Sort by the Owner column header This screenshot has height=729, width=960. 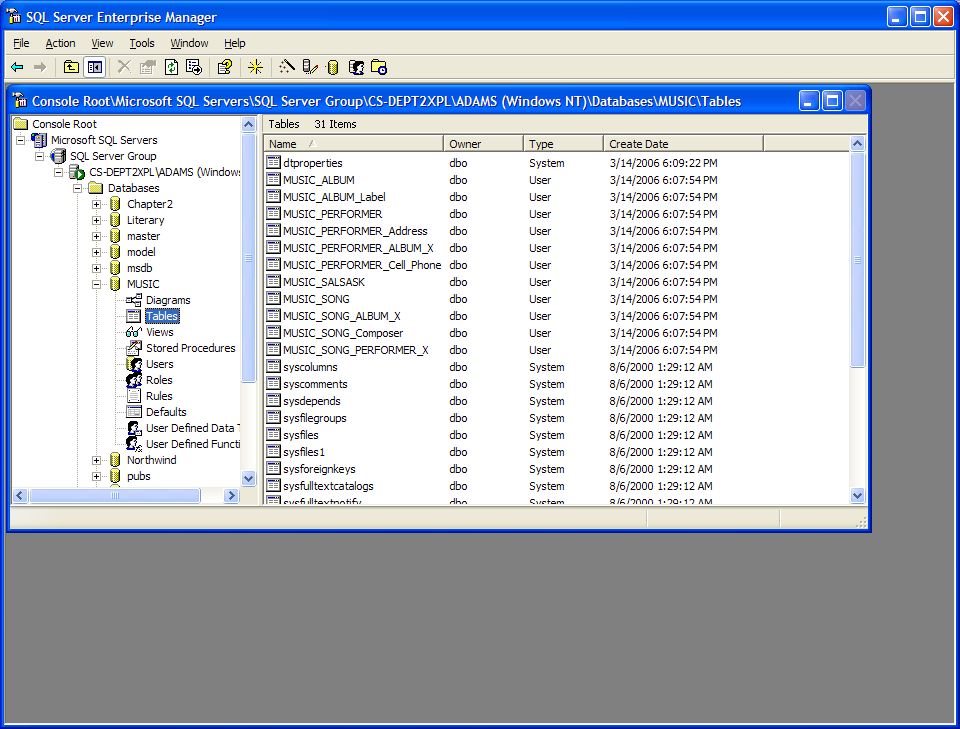click(x=483, y=144)
